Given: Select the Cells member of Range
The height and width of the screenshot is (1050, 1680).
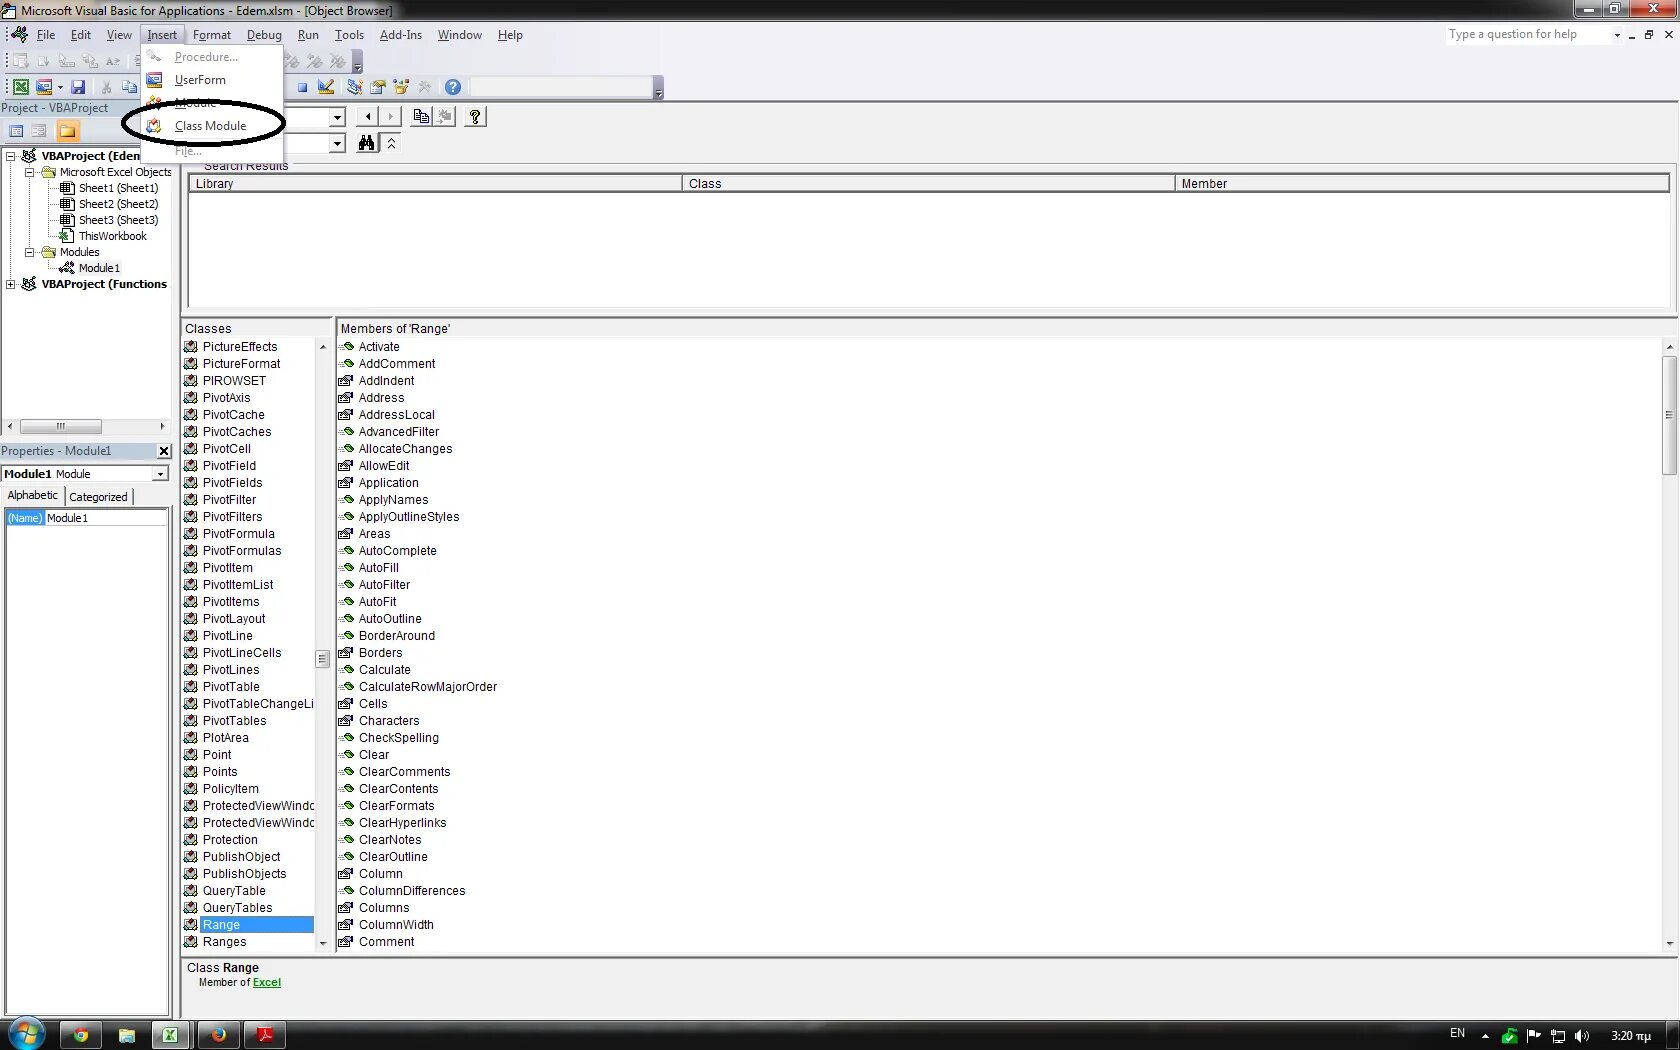Looking at the screenshot, I should tap(373, 704).
